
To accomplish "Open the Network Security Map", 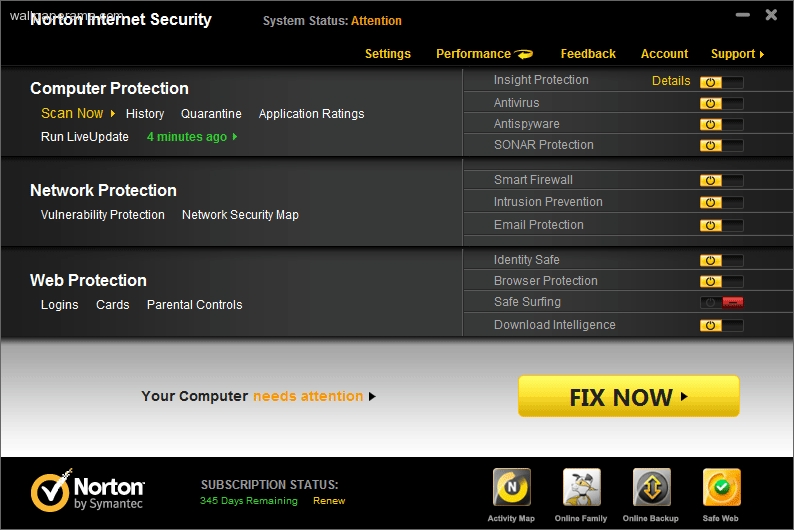I will (240, 215).
